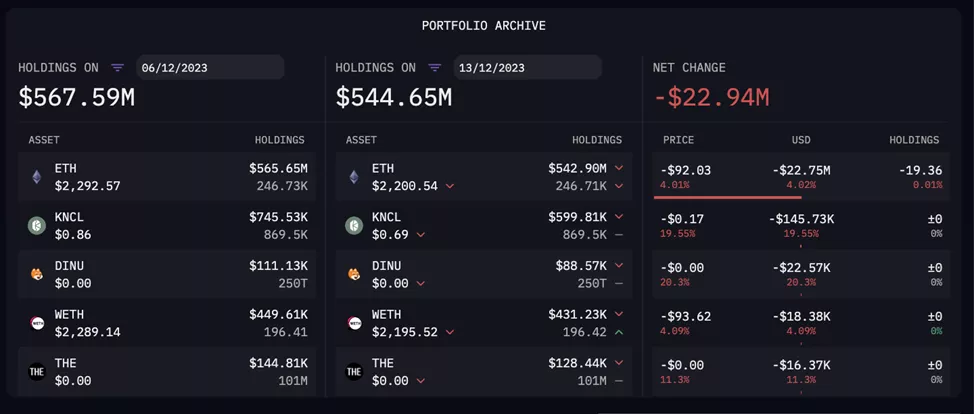The height and width of the screenshot is (414, 974).
Task: Click the DINU icon in 13/12/2023 holdings
Action: pyautogui.click(x=354, y=274)
